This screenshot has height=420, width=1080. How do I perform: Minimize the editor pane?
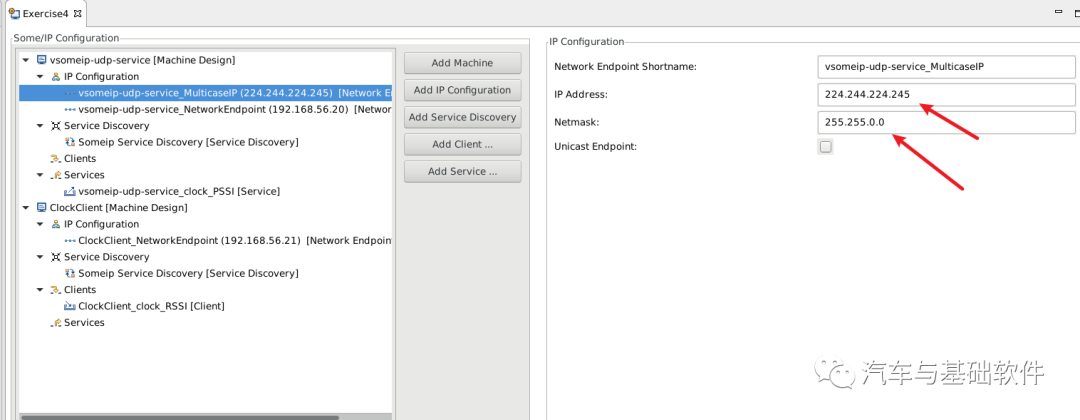pyautogui.click(x=1059, y=13)
